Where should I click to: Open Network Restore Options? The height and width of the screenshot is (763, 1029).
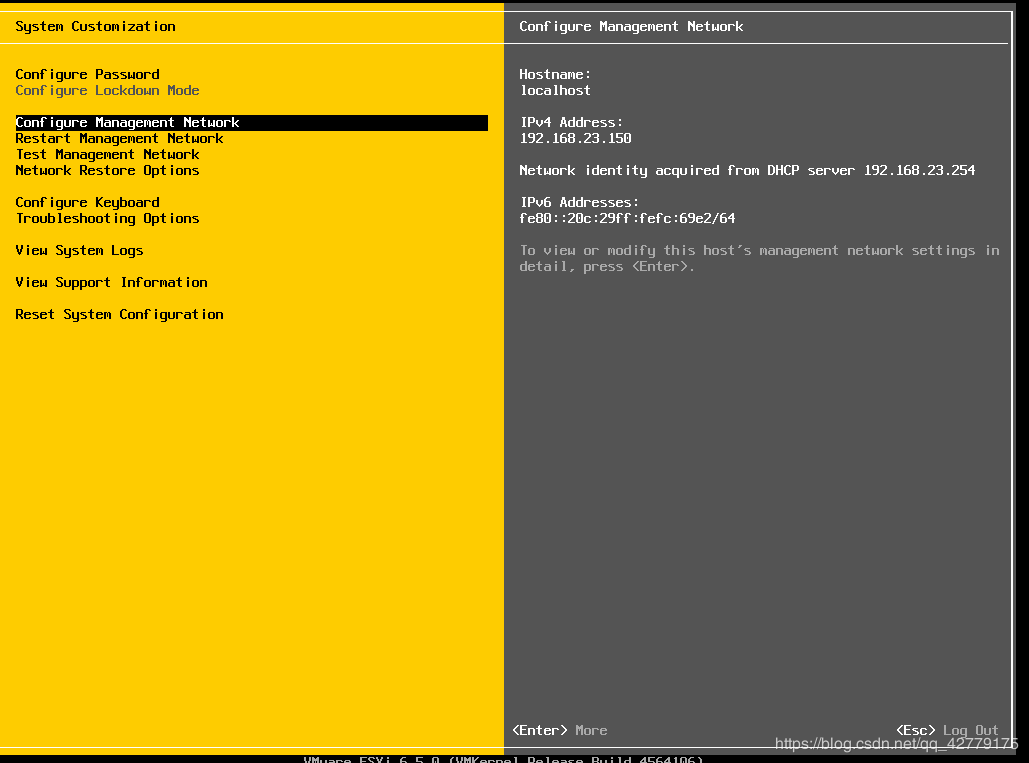[107, 170]
